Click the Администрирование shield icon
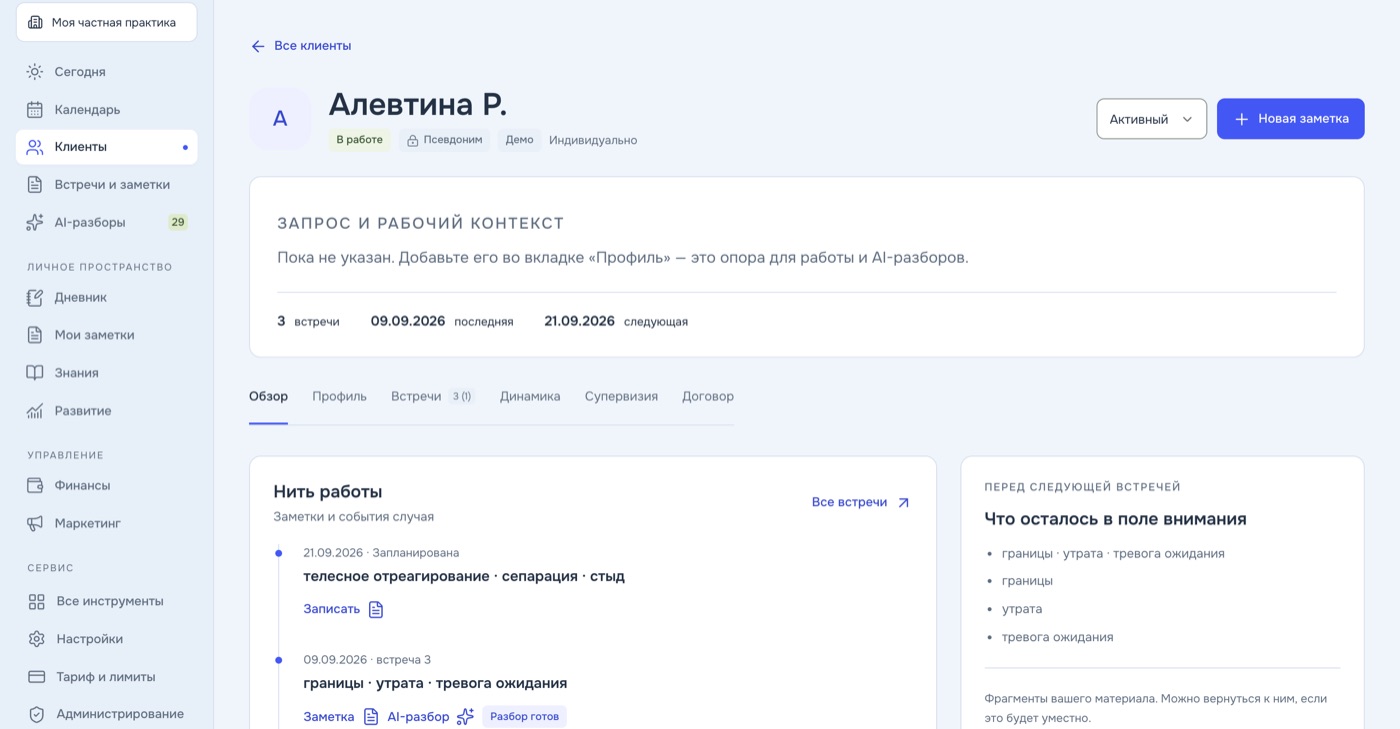Screen dimensions: 1400x729 (x=37, y=714)
